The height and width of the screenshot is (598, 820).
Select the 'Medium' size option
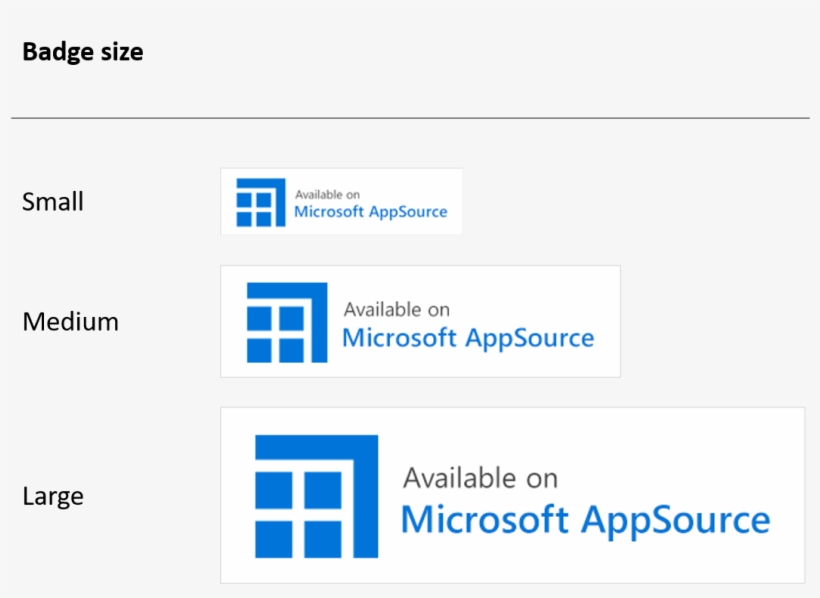(x=69, y=321)
